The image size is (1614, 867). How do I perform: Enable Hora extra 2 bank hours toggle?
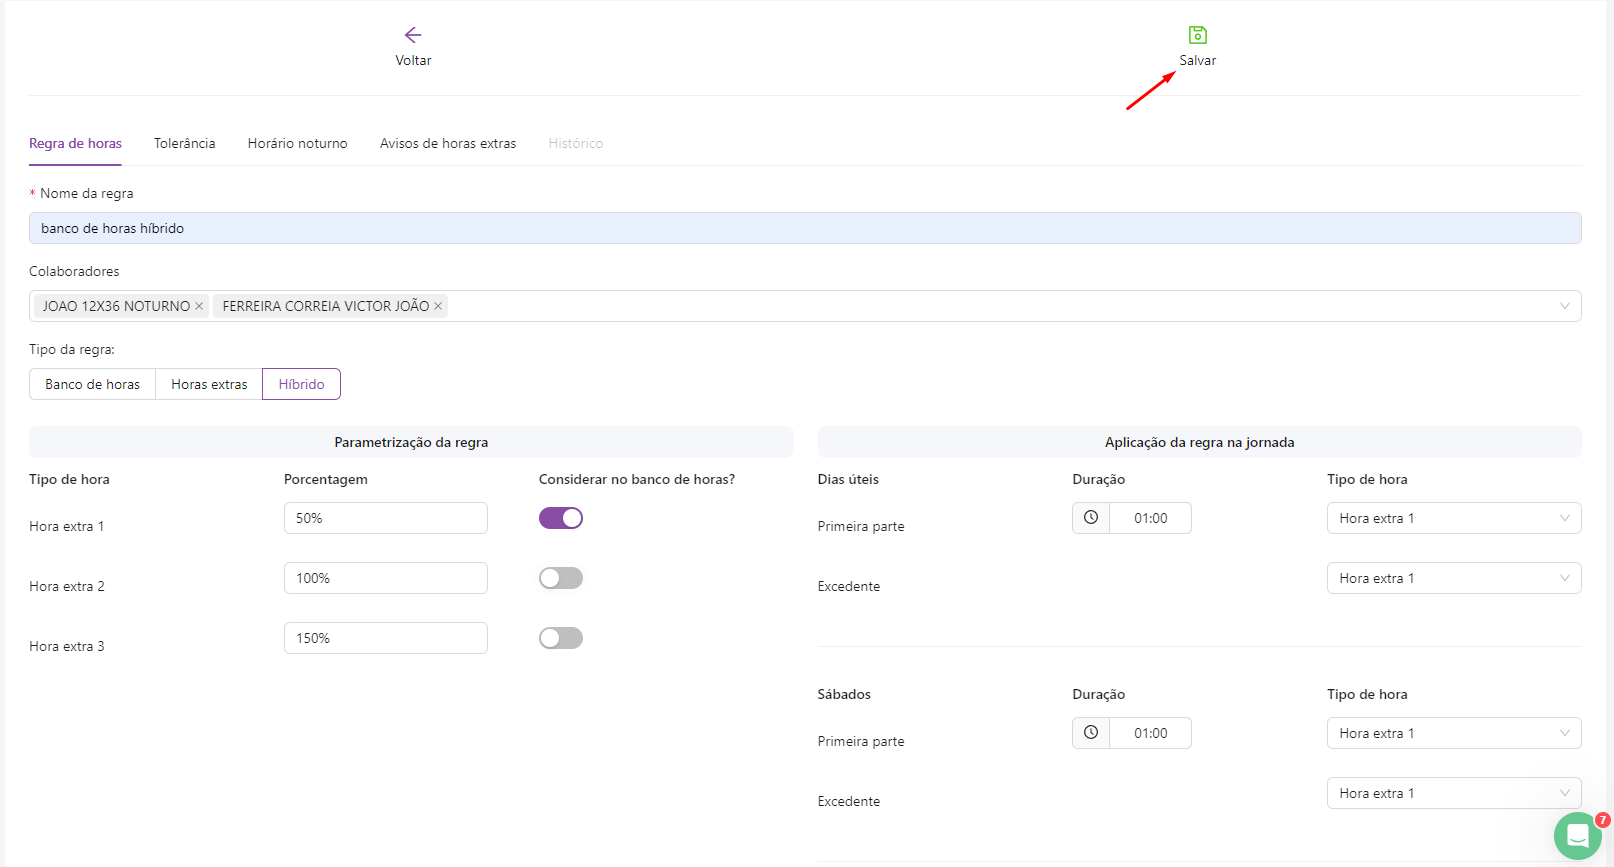pyautogui.click(x=561, y=578)
